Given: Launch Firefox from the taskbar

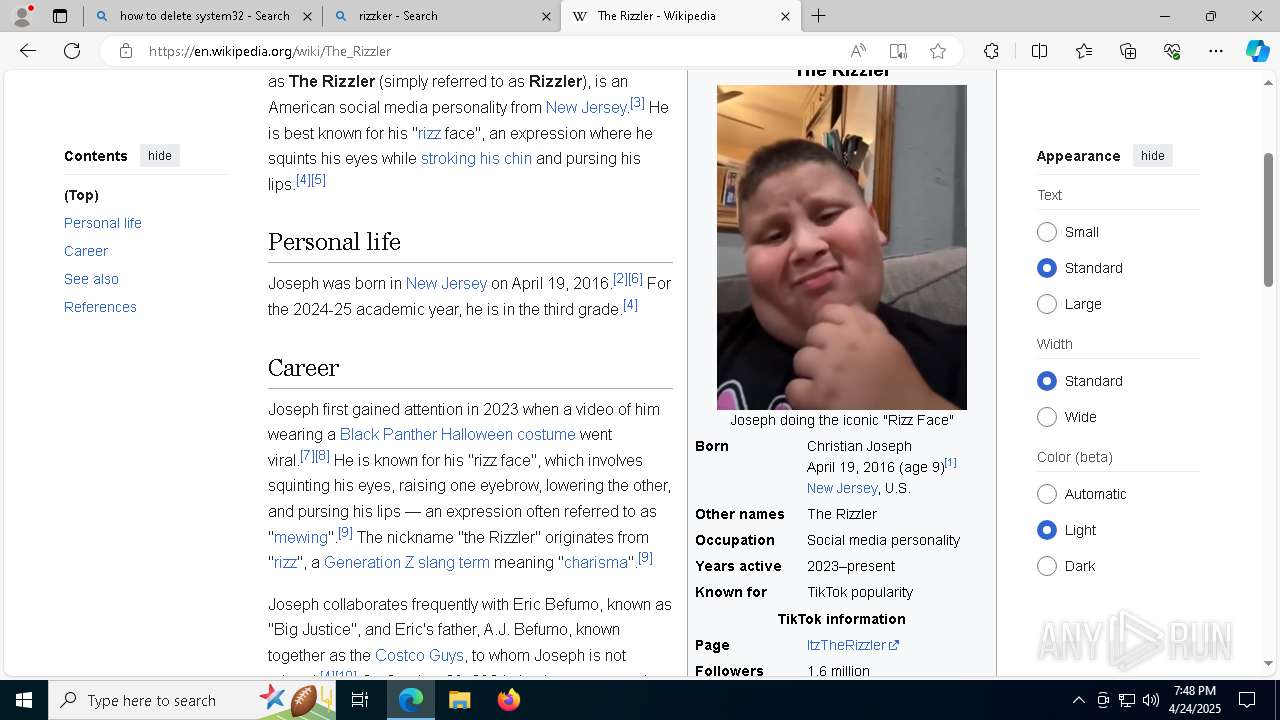Looking at the screenshot, I should pyautogui.click(x=509, y=700).
